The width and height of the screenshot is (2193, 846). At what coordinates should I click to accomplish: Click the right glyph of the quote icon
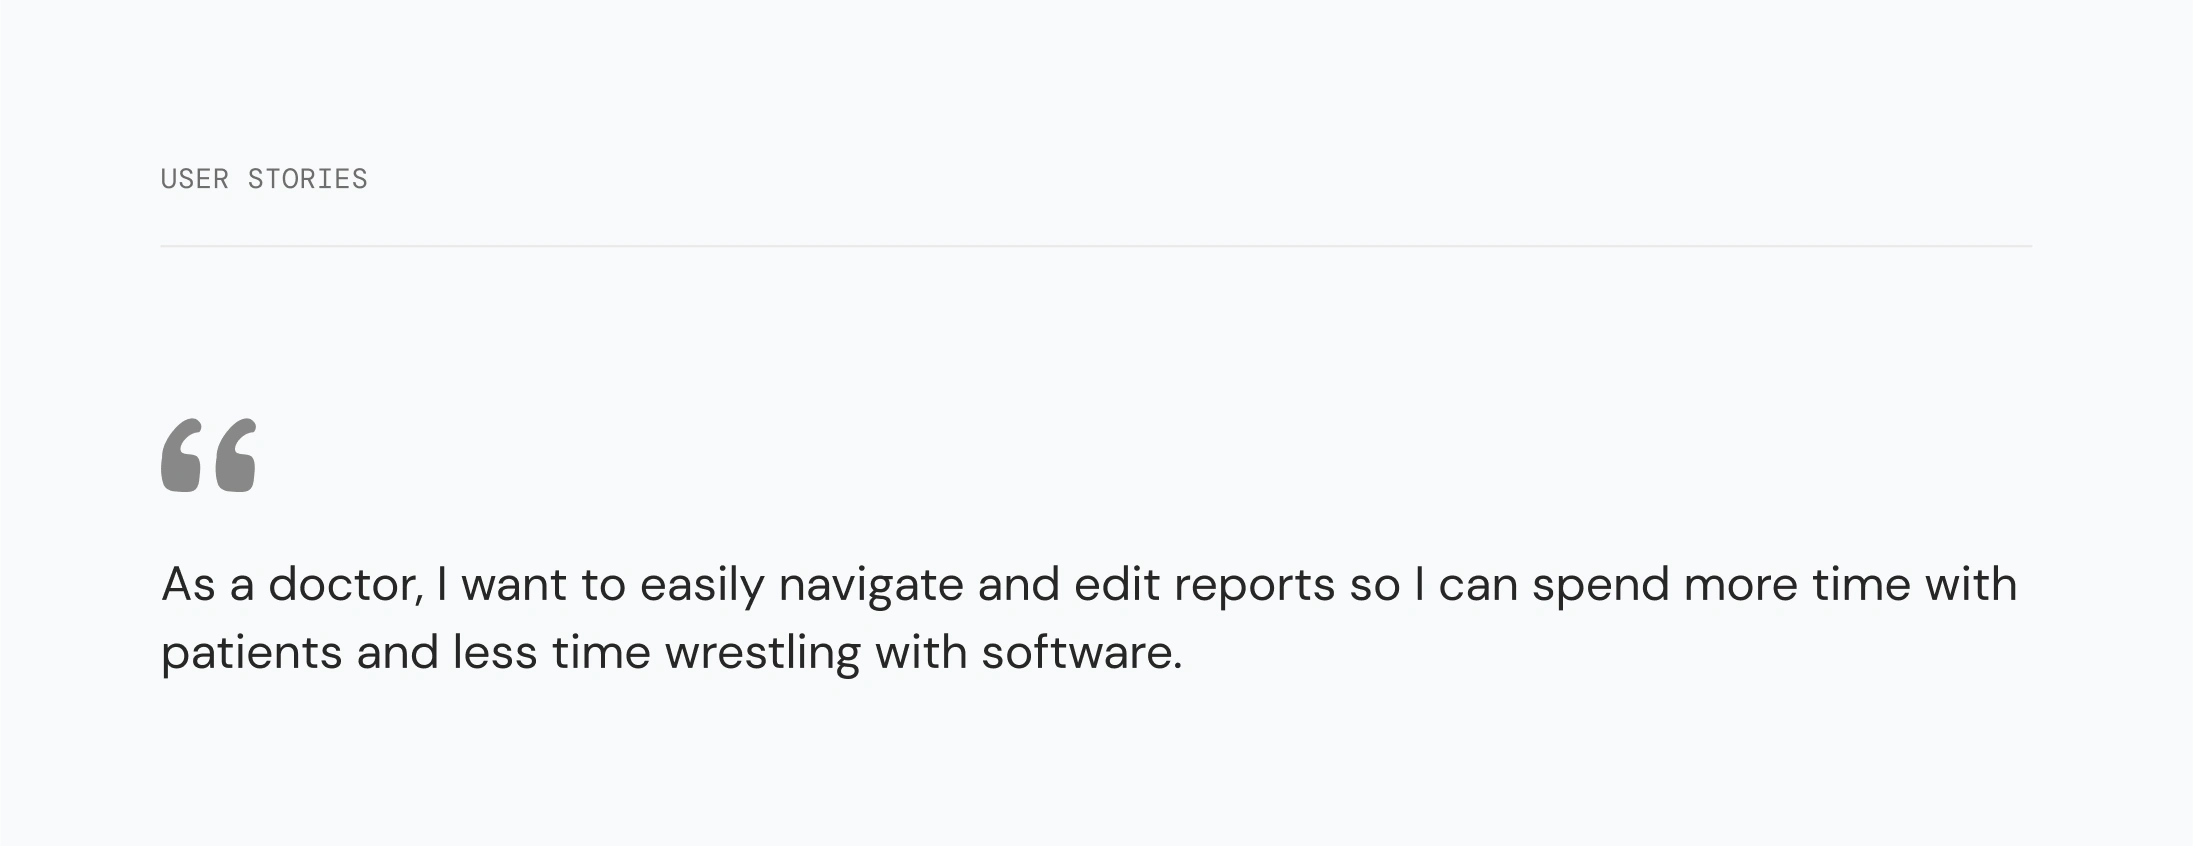click(236, 456)
